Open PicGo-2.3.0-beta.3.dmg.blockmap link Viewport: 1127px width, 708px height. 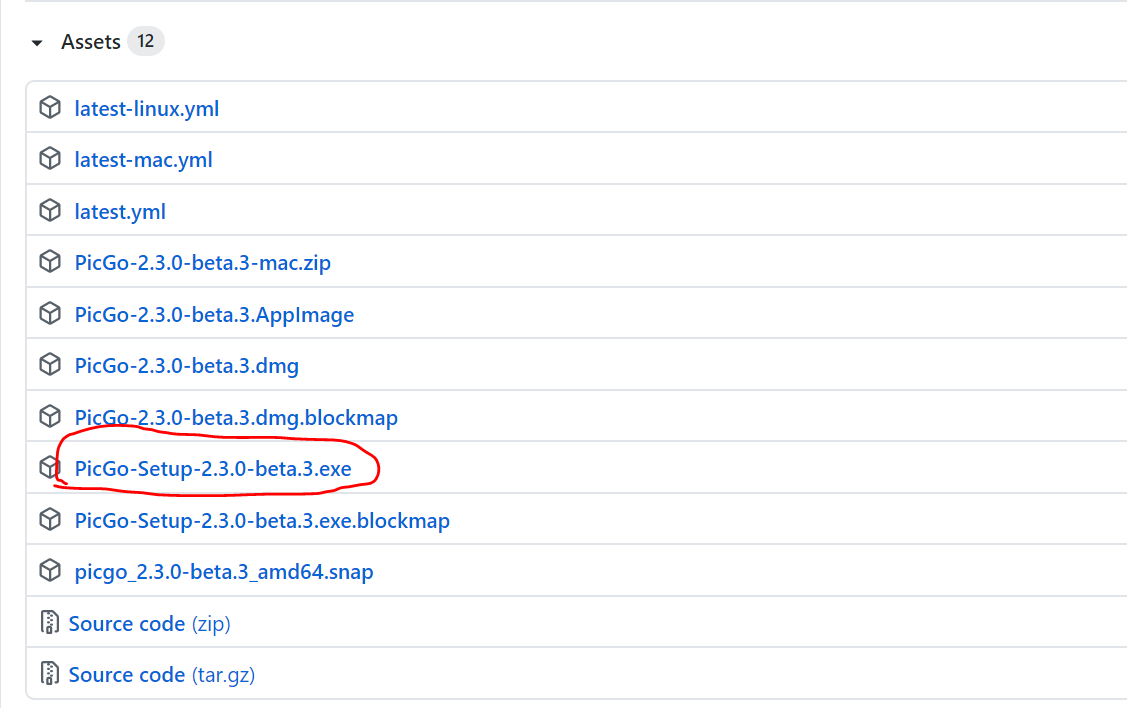click(x=236, y=417)
